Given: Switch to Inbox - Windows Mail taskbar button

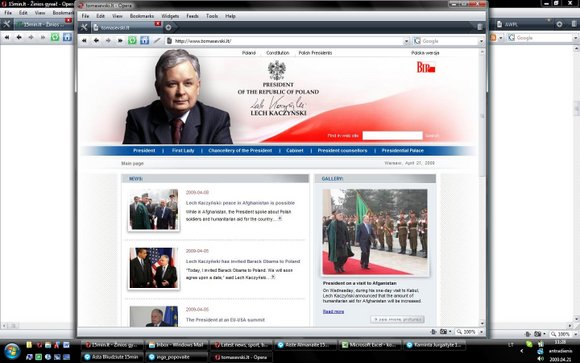Looking at the screenshot, I should point(176,345).
